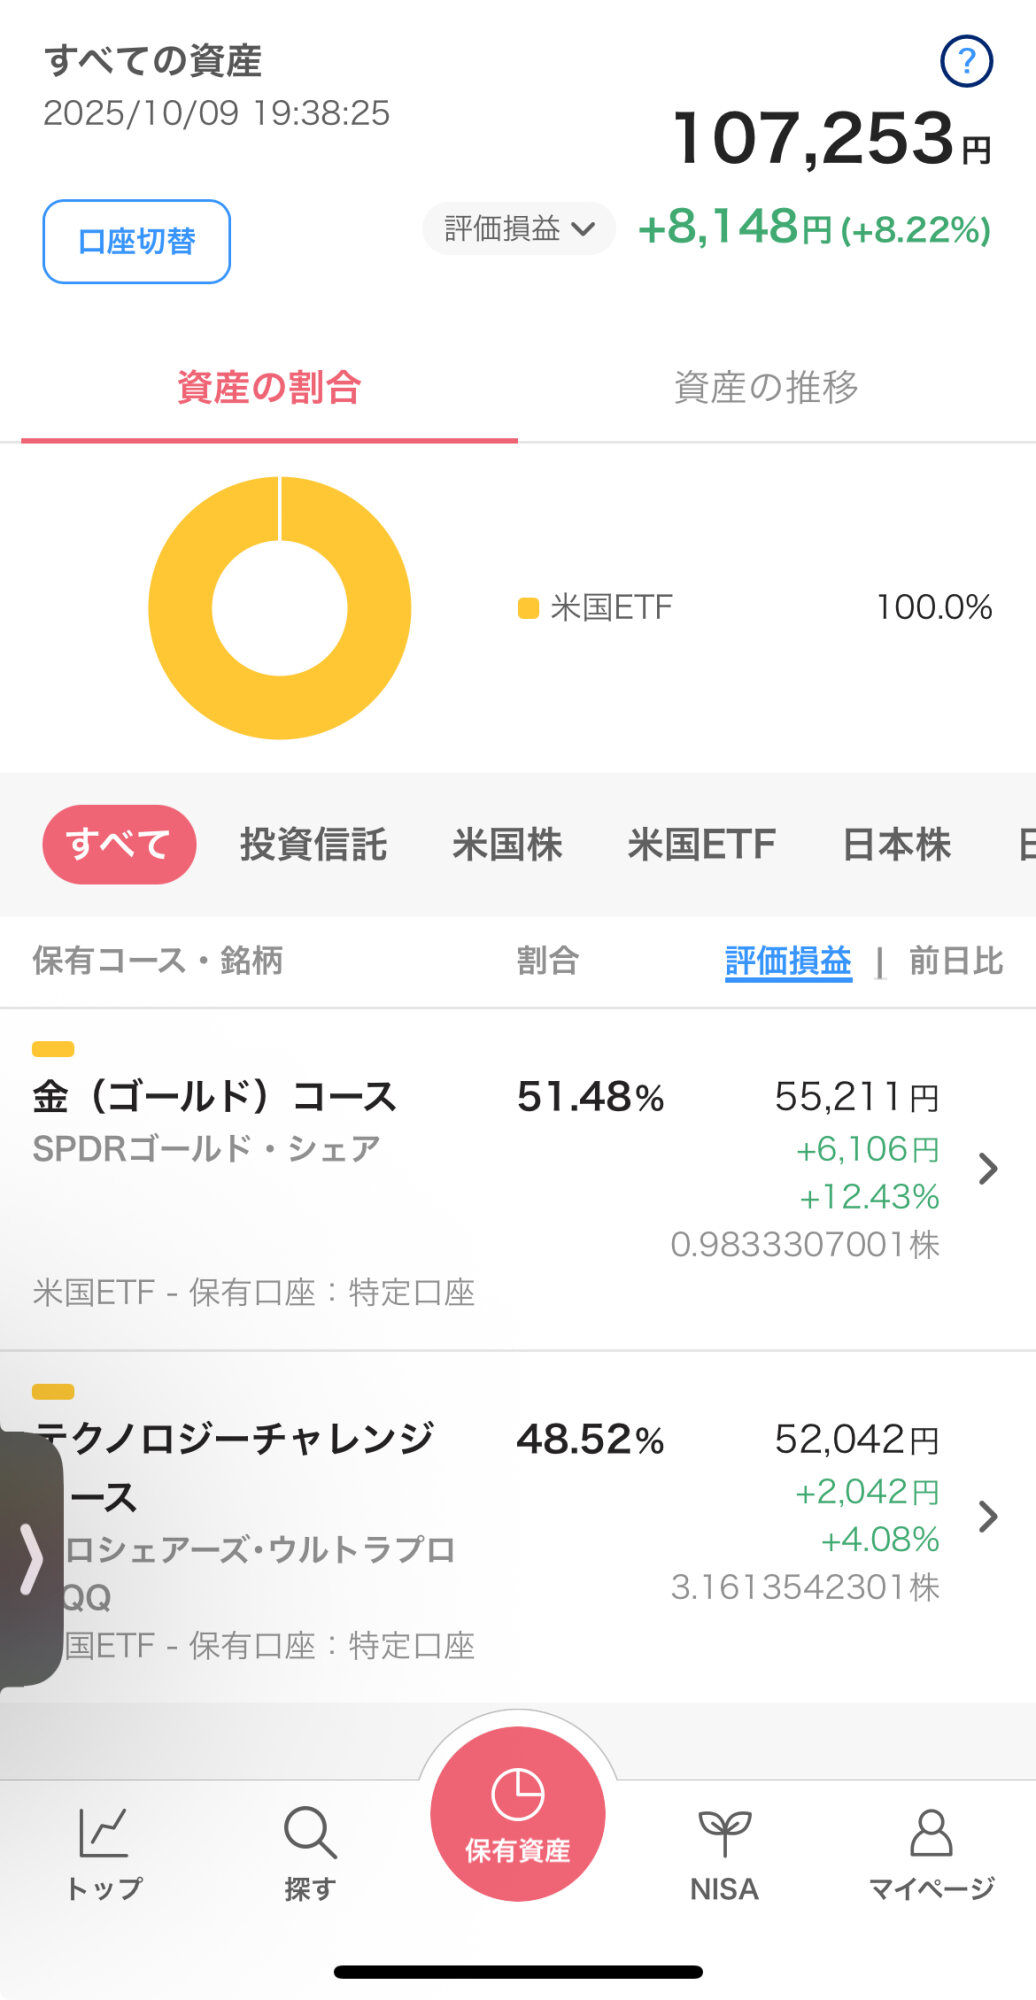Select the 米国株 filter
This screenshot has height=2000, width=1036.
507,844
